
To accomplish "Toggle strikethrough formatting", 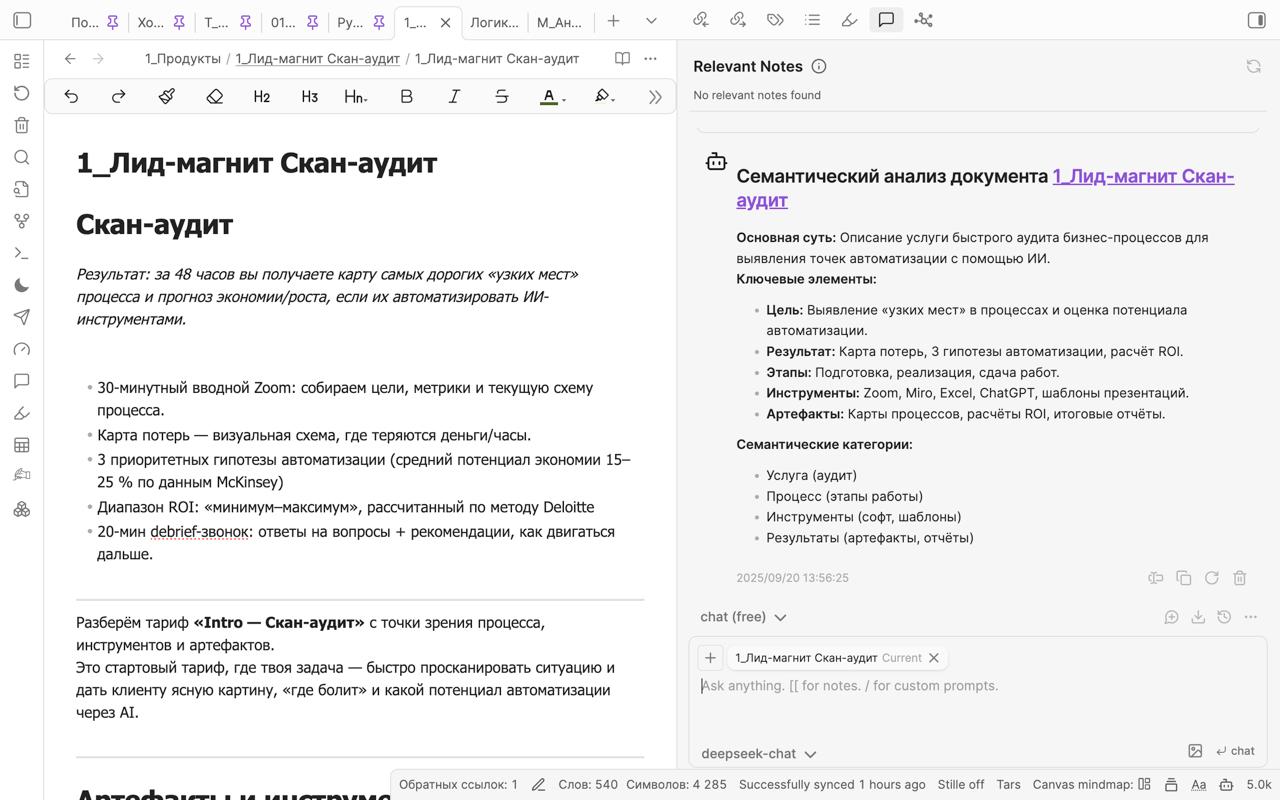I will (502, 96).
